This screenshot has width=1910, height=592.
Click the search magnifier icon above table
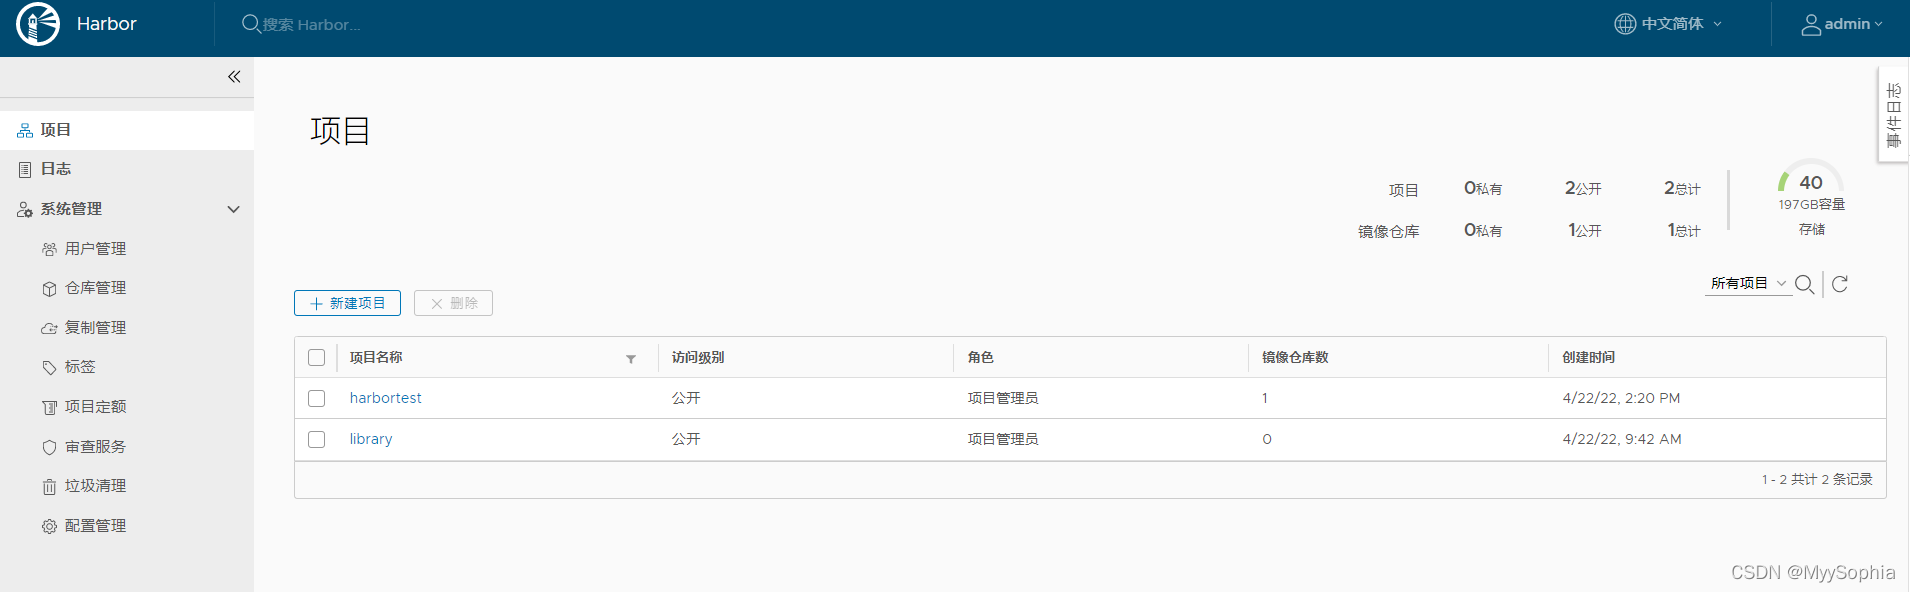tap(1804, 285)
